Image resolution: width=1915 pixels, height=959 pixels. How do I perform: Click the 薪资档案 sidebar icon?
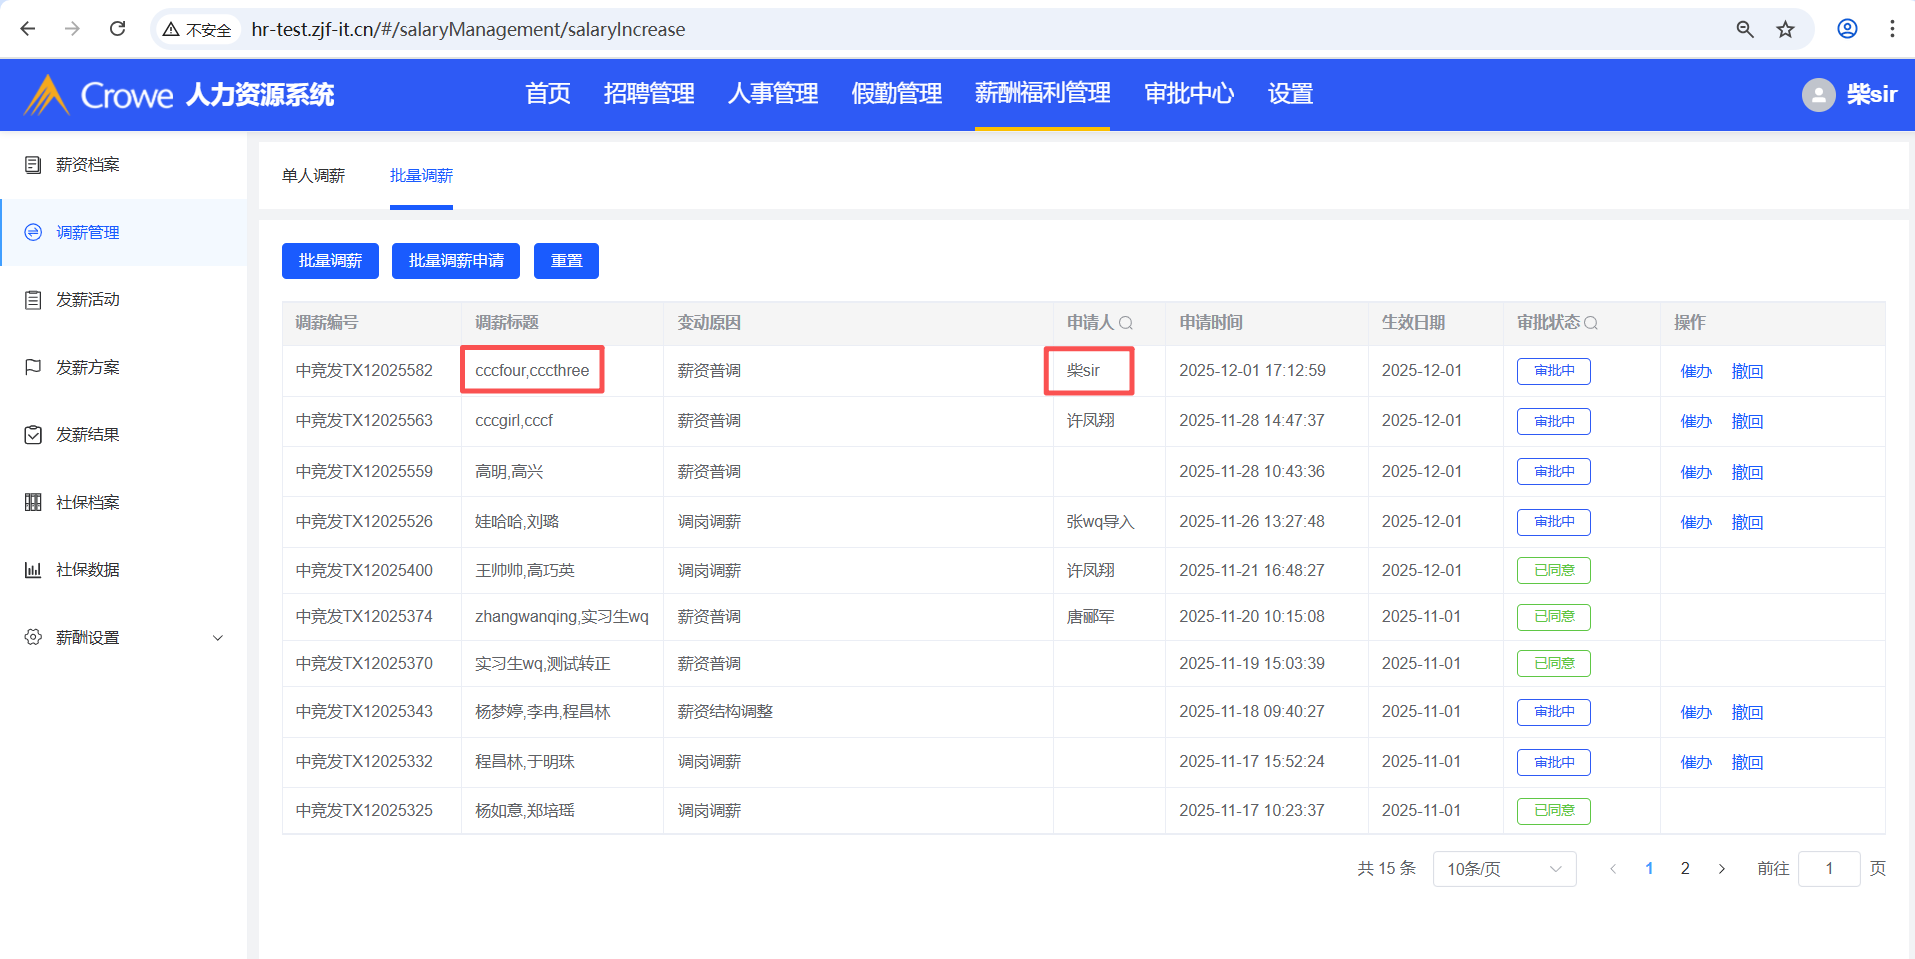pyautogui.click(x=33, y=165)
